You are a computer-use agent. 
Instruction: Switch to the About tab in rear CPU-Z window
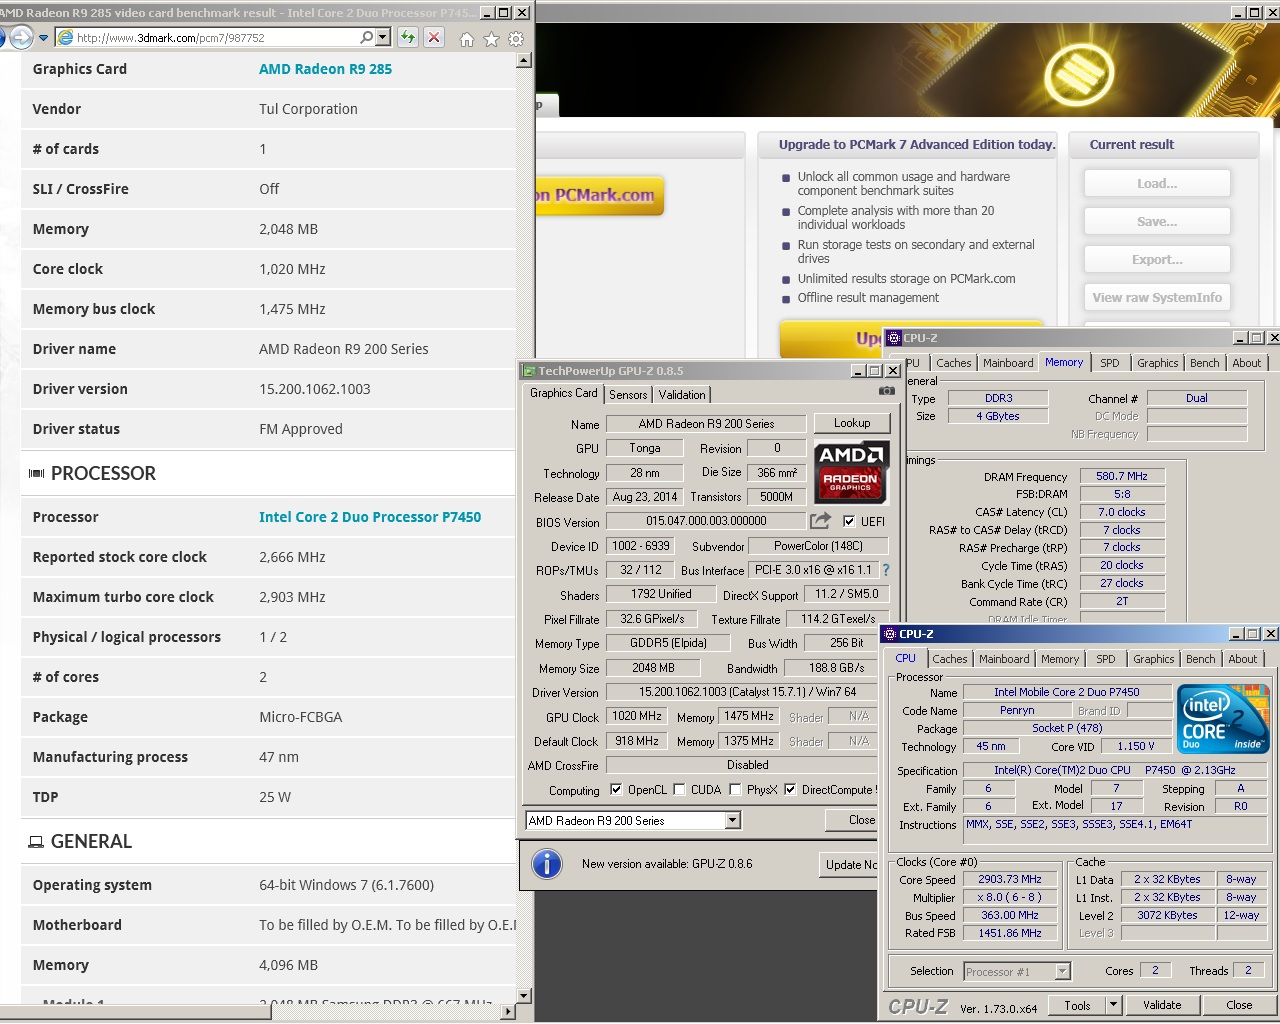[x=1247, y=363]
